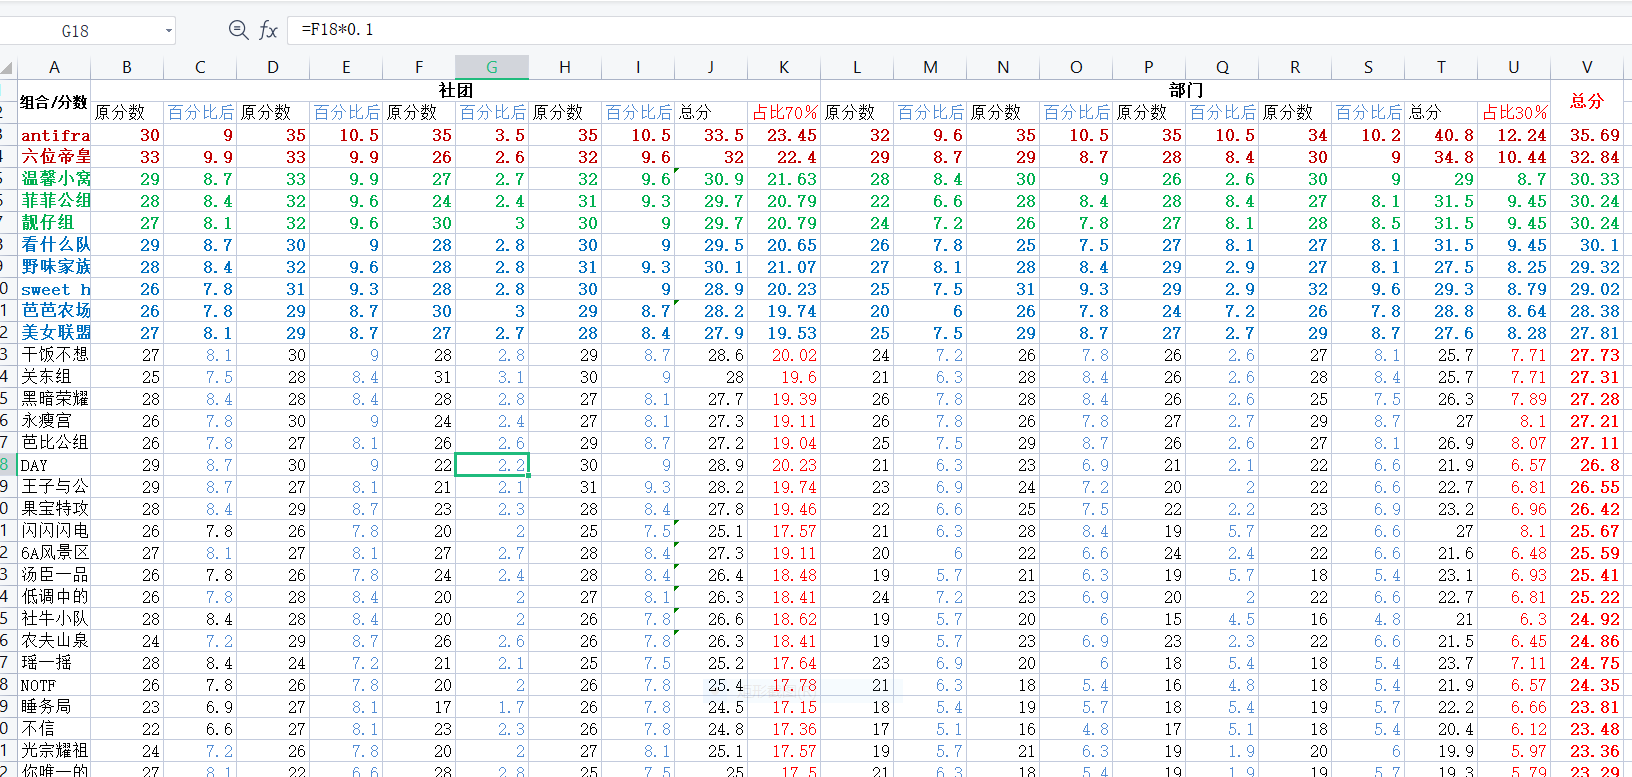Click the 组合/分数 header cell
The image size is (1632, 777).
pyautogui.click(x=54, y=101)
